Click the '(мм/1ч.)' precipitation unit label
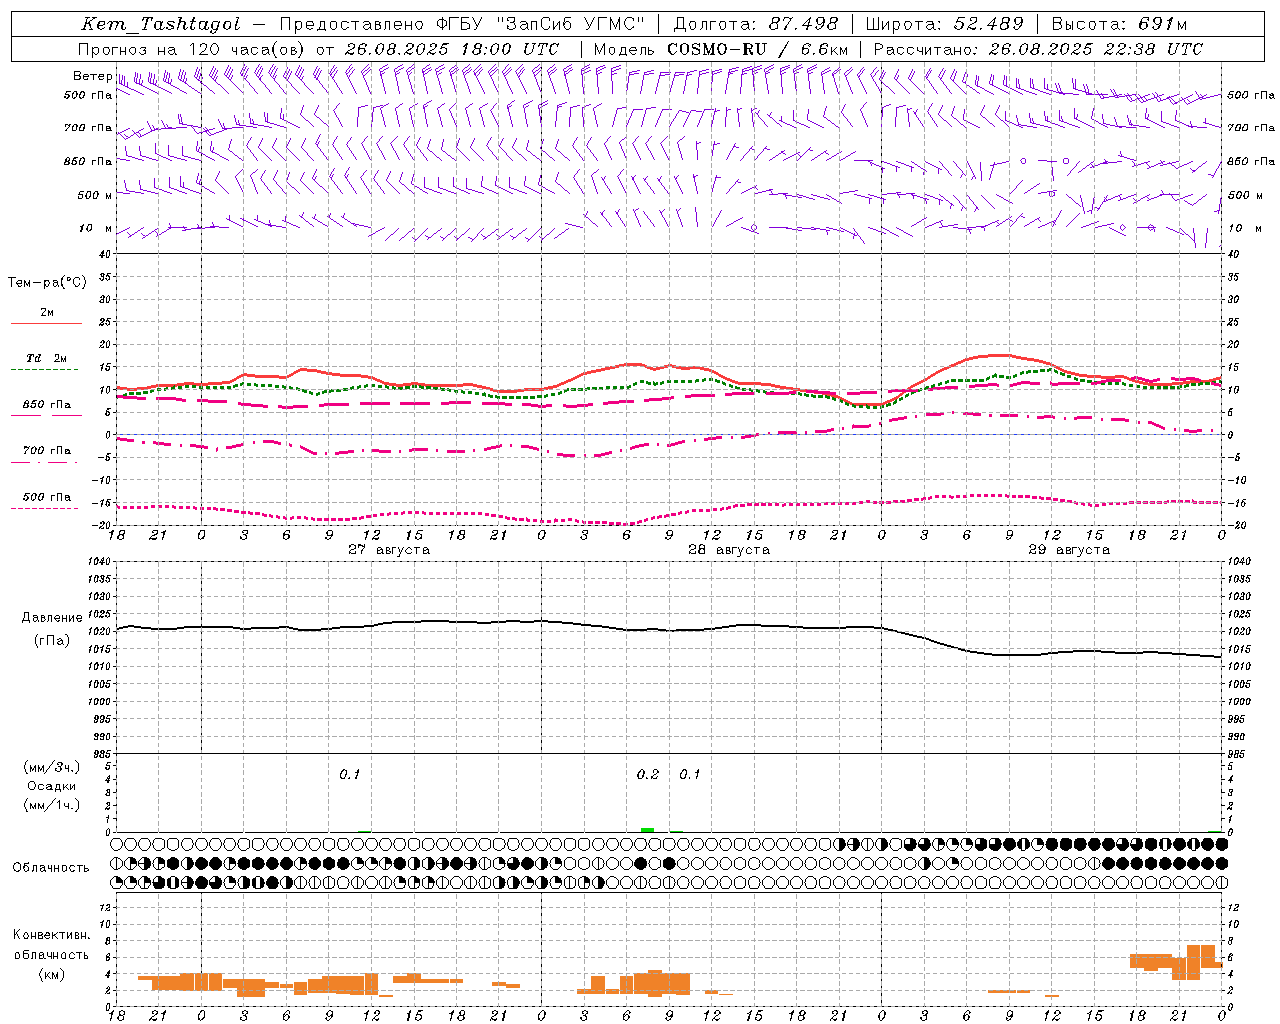1280x1024 pixels. [52, 806]
